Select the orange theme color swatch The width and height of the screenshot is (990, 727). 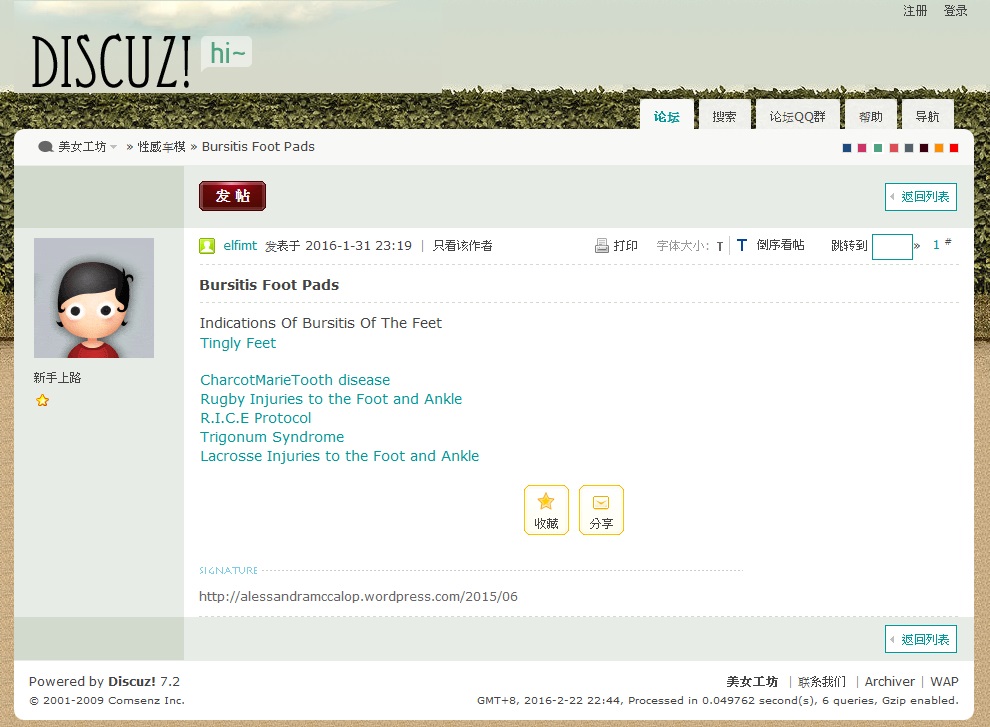(939, 148)
